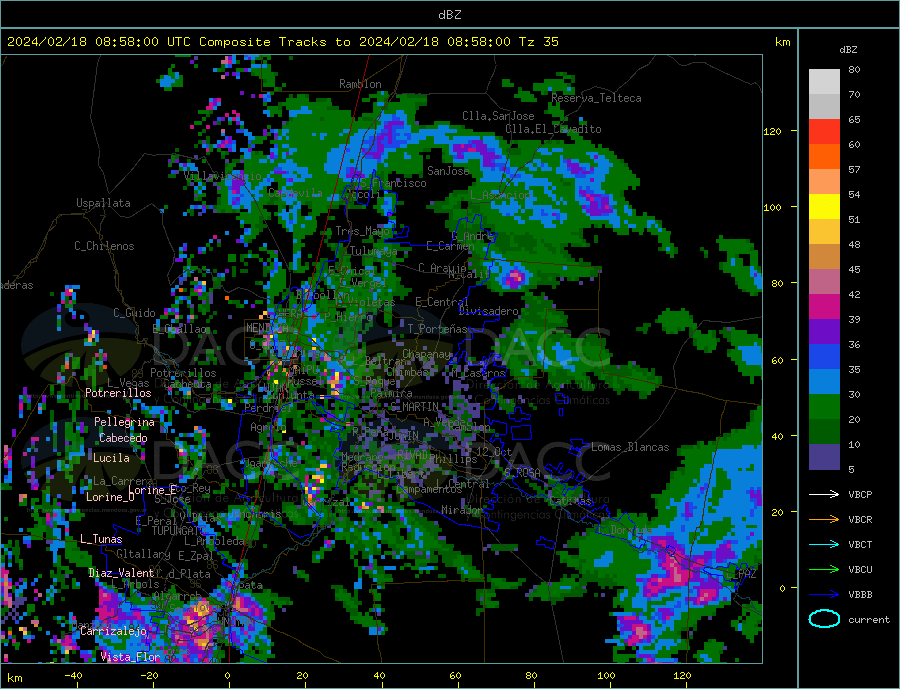Click the 'Pellegrina' place label
The height and width of the screenshot is (689, 900).
tap(125, 422)
